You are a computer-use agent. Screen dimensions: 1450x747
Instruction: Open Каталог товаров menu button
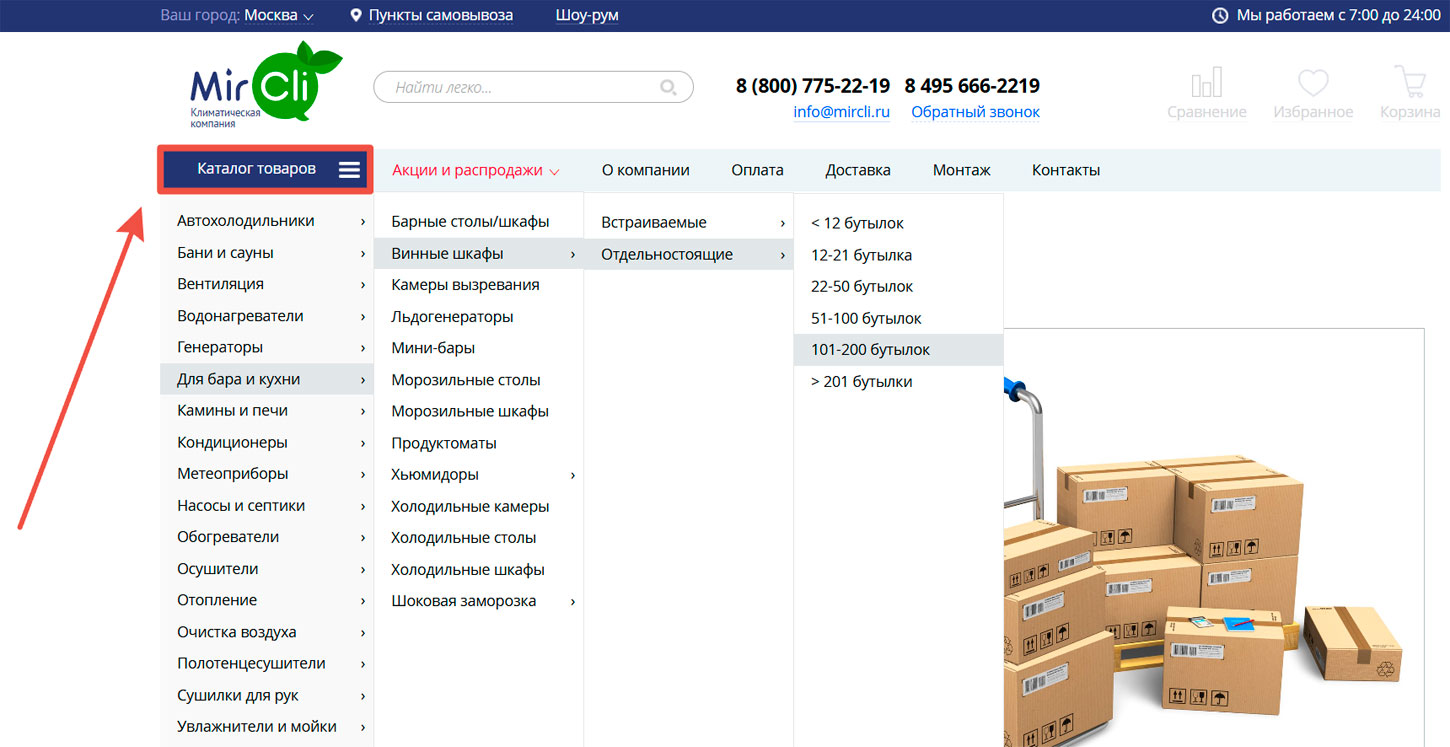[x=266, y=169]
